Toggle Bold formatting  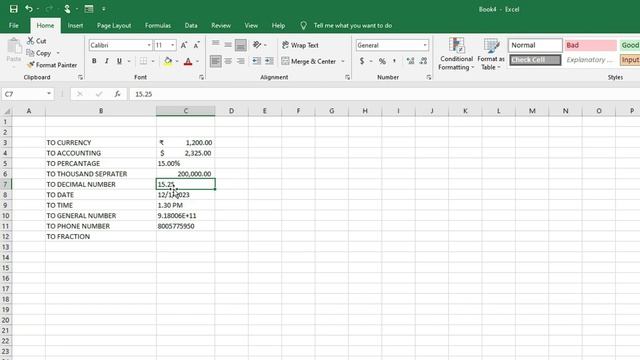pyautogui.click(x=94, y=61)
